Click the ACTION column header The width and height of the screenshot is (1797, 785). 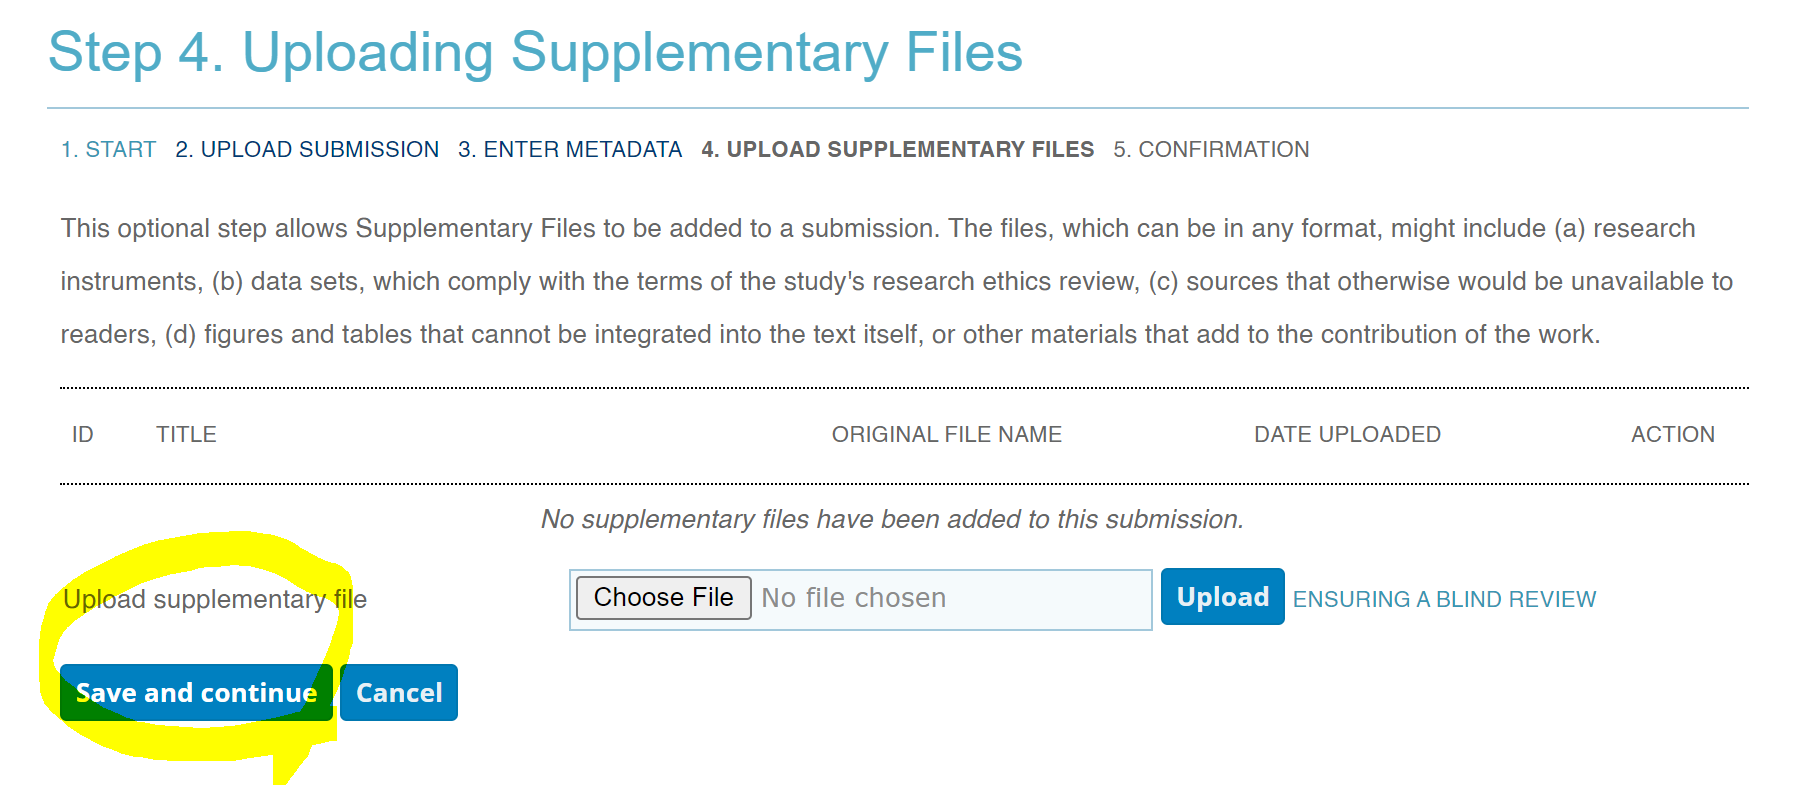click(x=1672, y=435)
